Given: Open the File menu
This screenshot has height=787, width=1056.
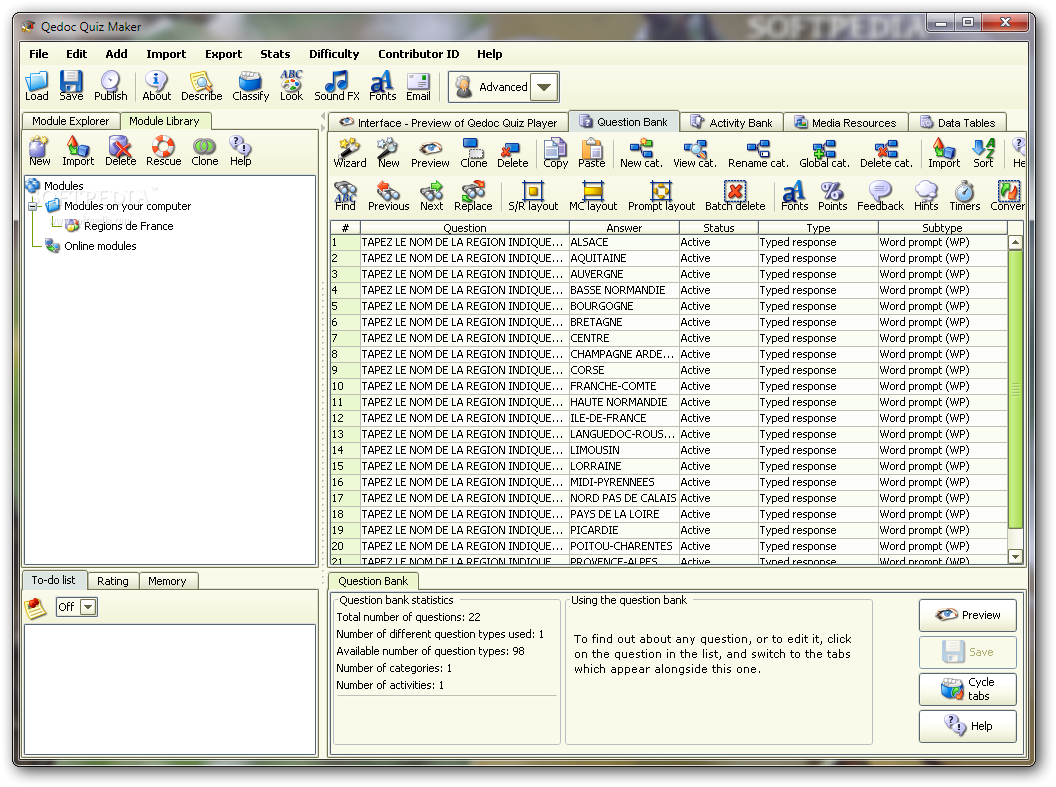Looking at the screenshot, I should [38, 54].
